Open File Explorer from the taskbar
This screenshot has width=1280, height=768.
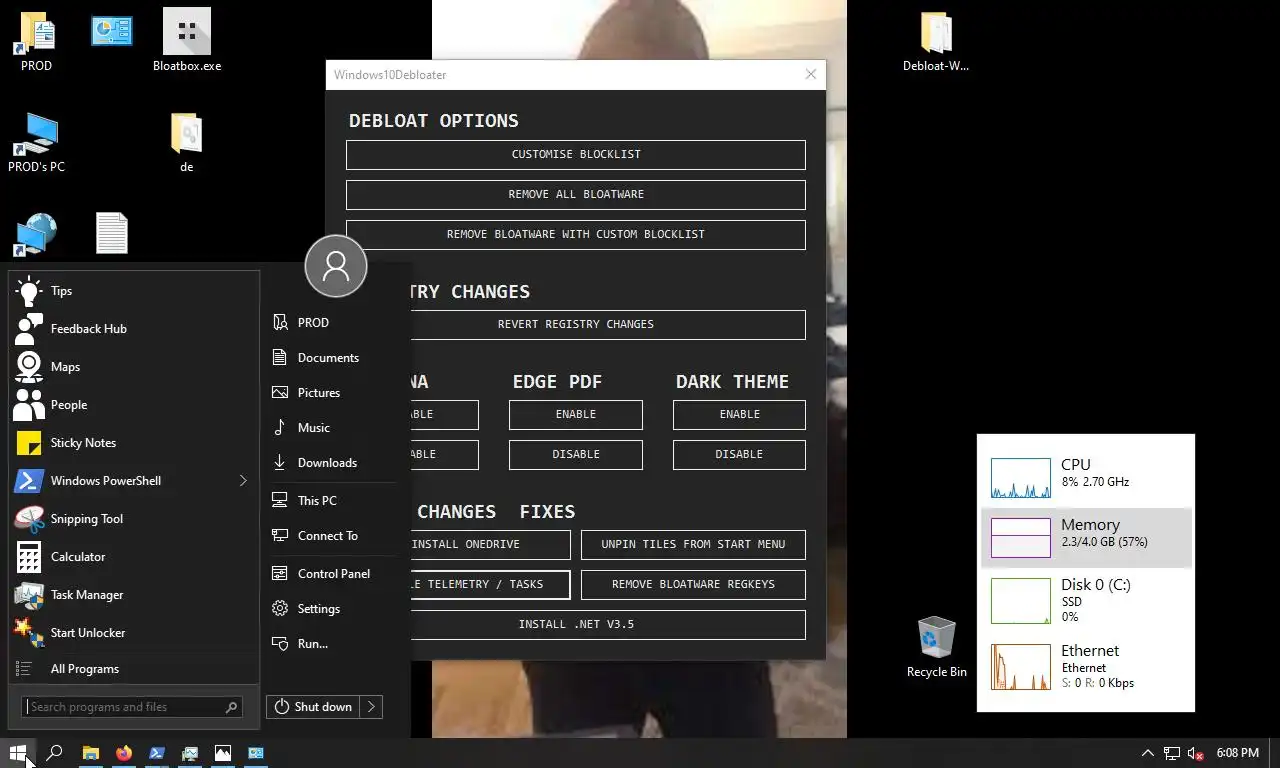[90, 753]
